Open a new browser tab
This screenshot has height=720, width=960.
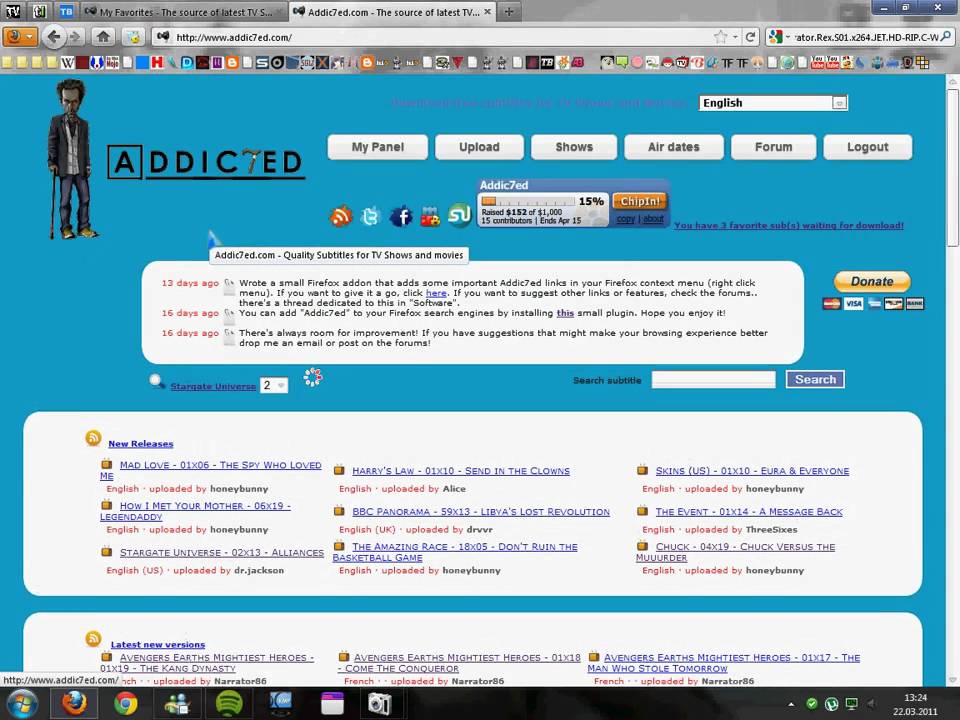pos(509,12)
